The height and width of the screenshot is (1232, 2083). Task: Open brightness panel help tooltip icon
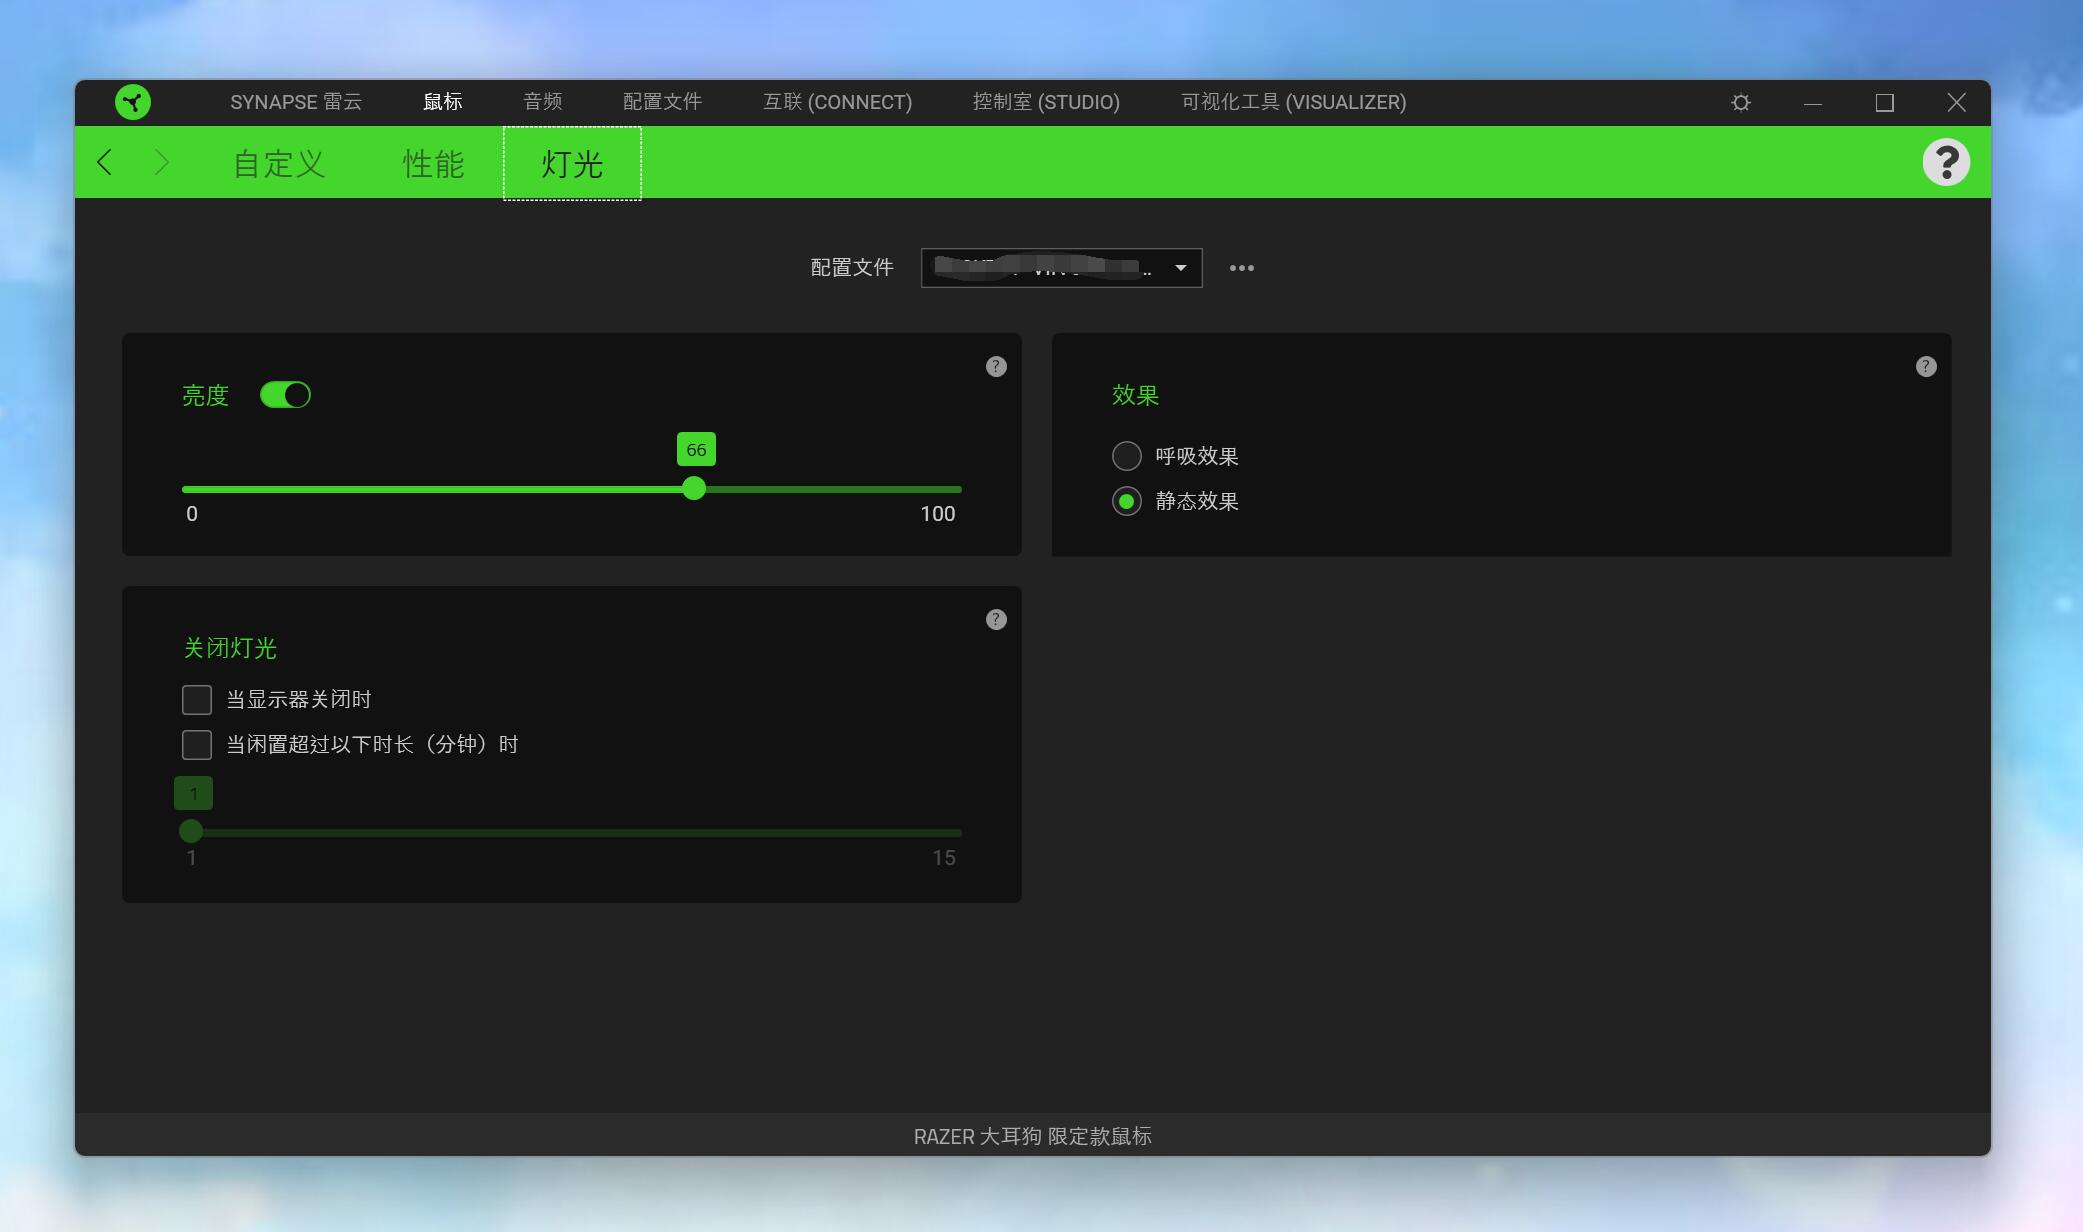click(996, 366)
